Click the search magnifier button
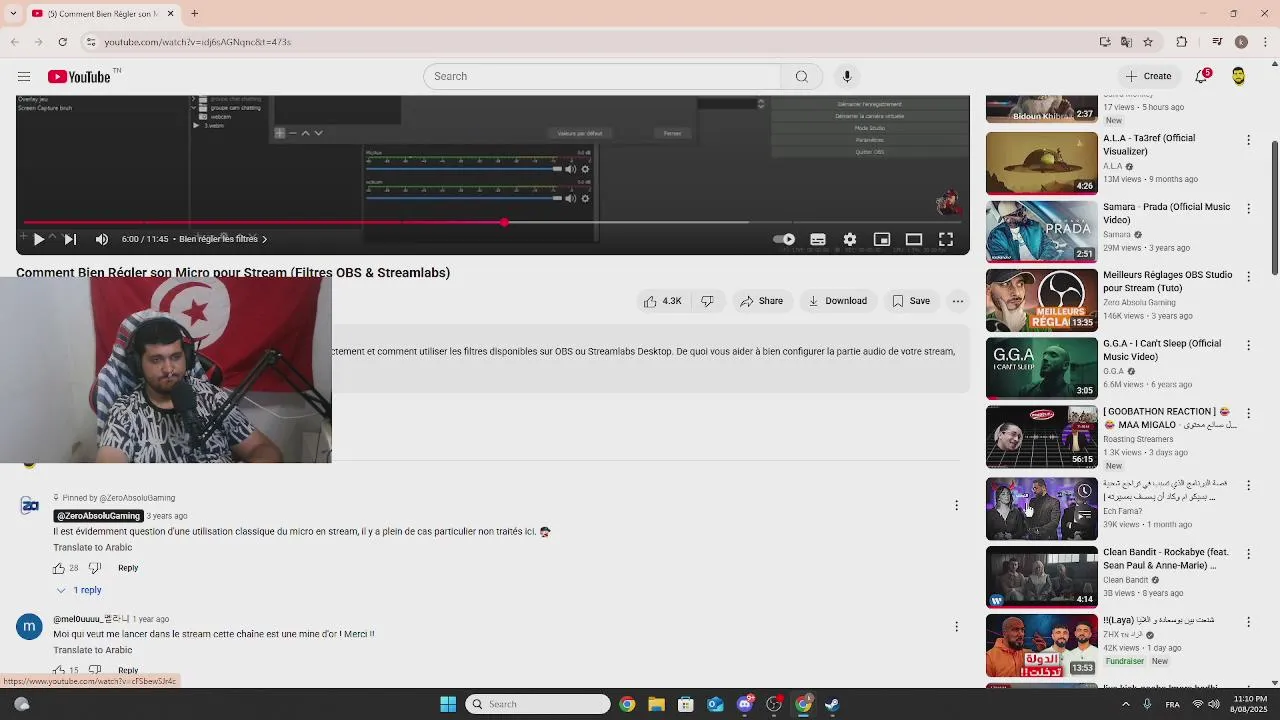Screen dimensions: 1280x720 click(801, 76)
